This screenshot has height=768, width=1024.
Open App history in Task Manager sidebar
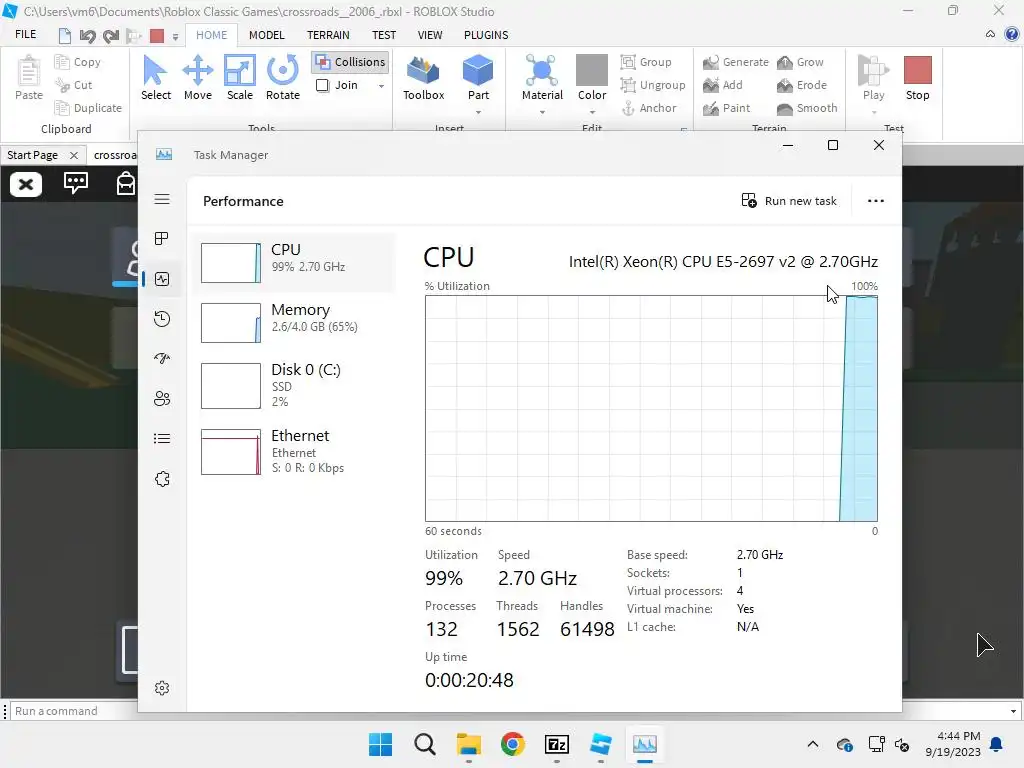tap(162, 319)
